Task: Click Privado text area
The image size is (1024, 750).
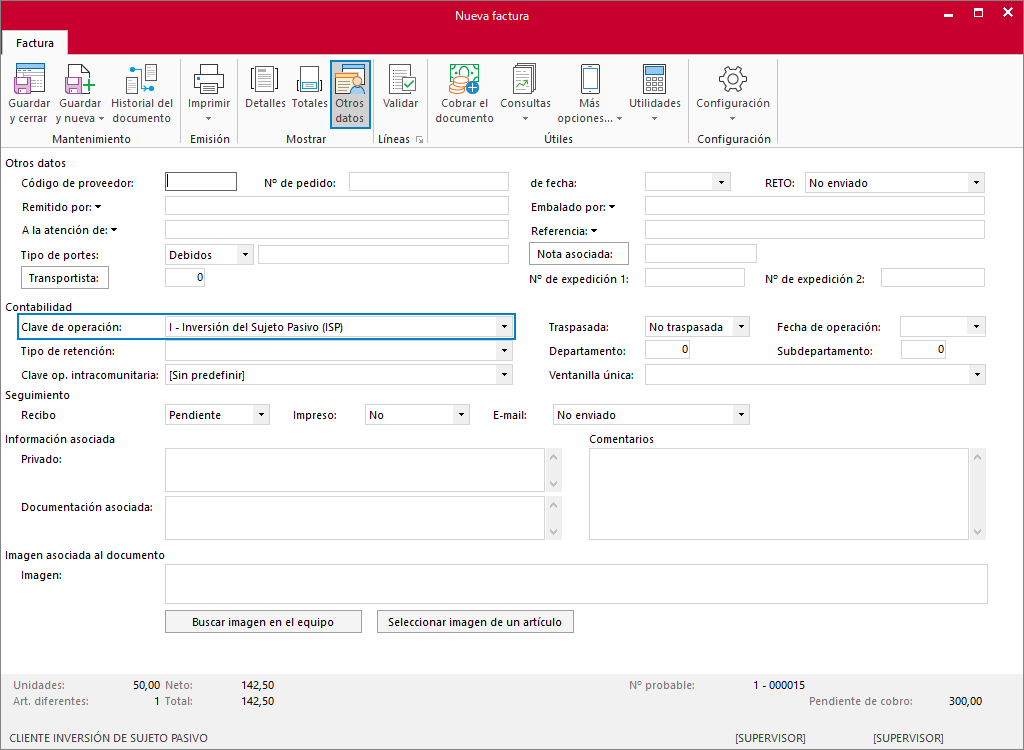Action: tap(355, 470)
